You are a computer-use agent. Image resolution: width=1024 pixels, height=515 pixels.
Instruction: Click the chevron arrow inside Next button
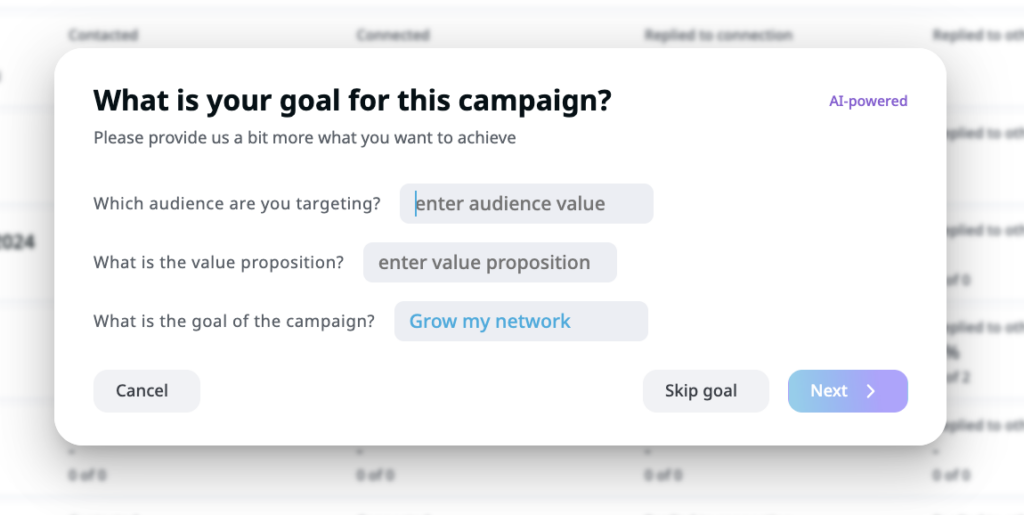point(871,391)
